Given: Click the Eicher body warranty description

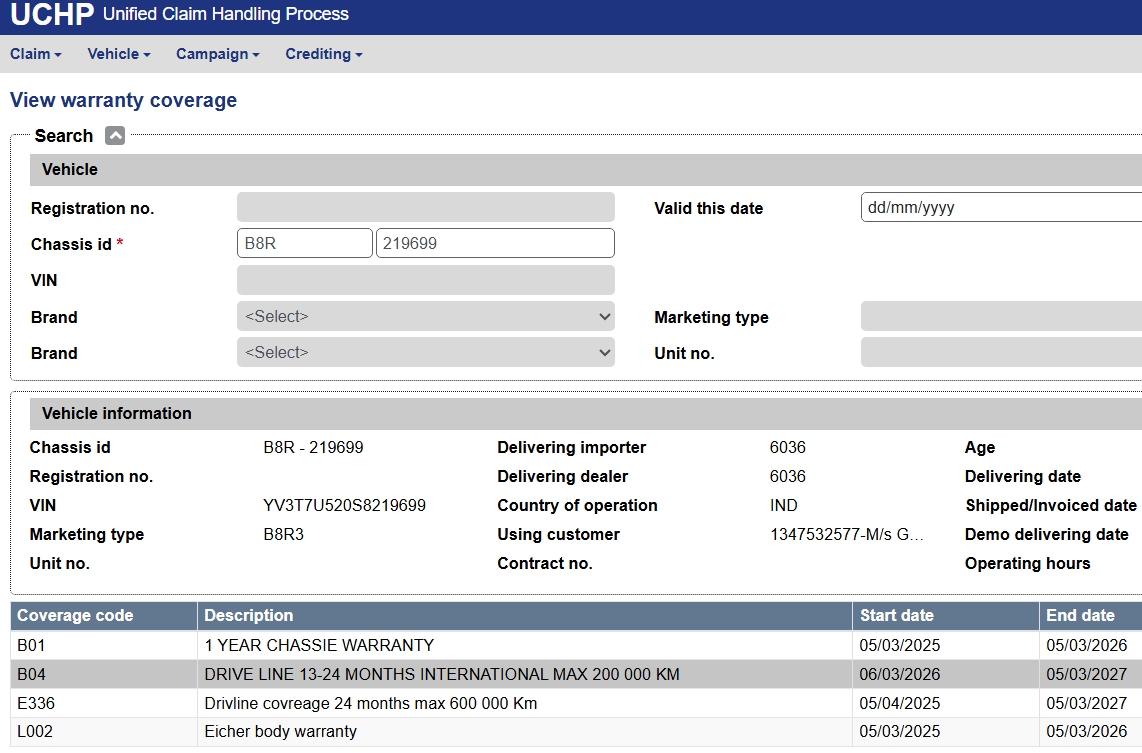Looking at the screenshot, I should coord(280,731).
